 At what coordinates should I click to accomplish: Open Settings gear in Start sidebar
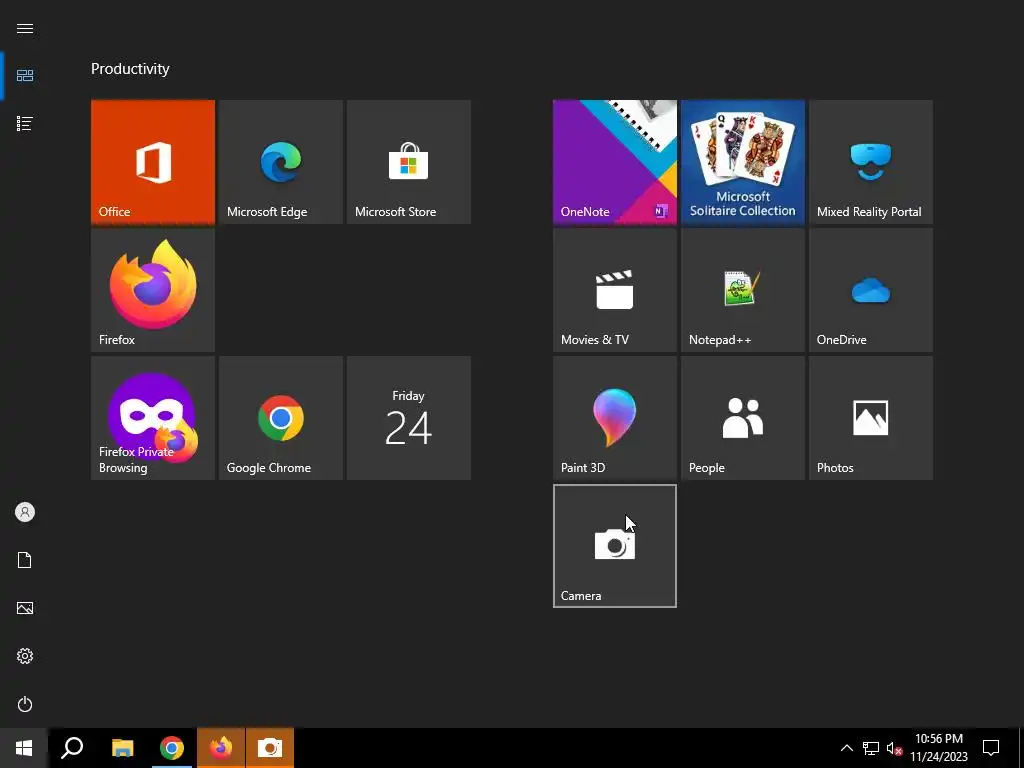tap(25, 656)
